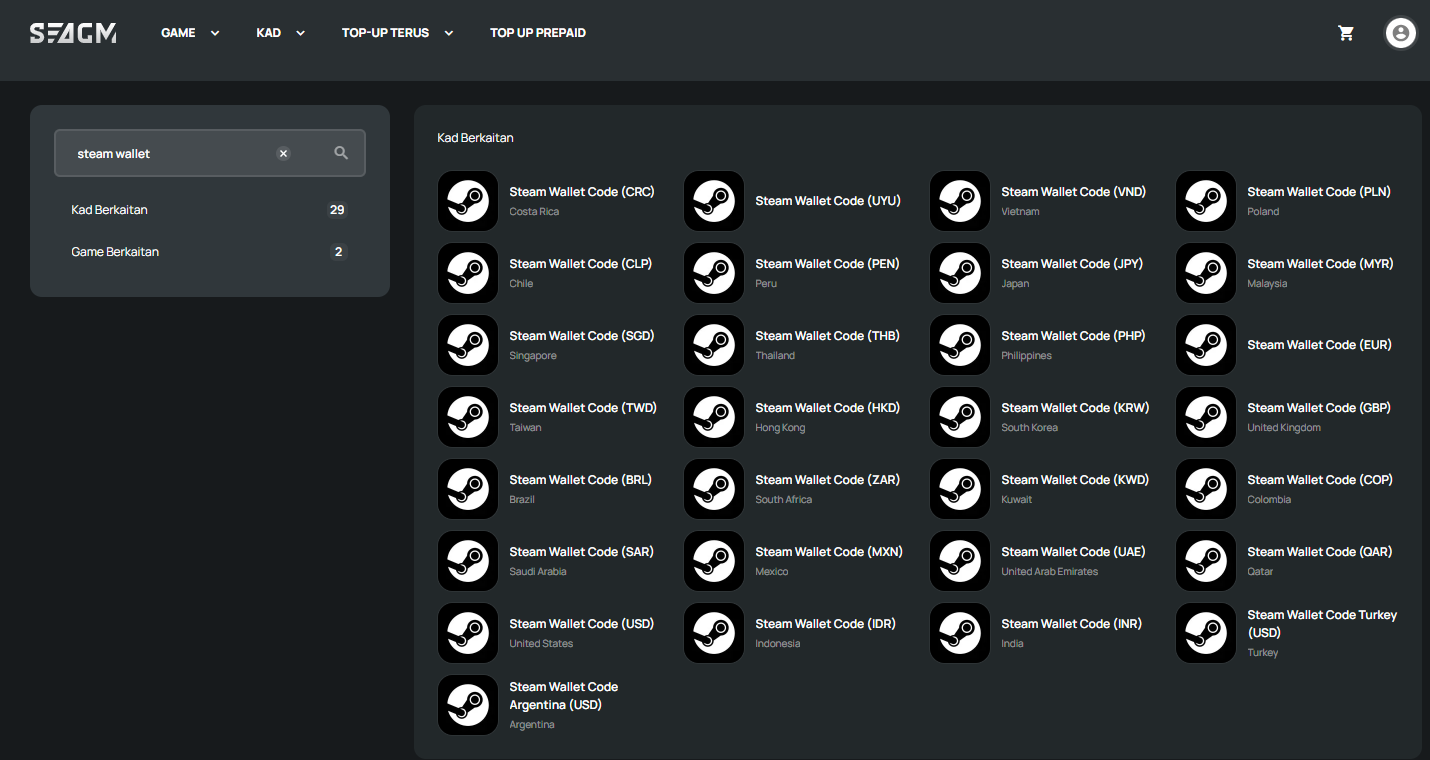1430x760 pixels.
Task: Click the Steam icon for PHP code
Action: pos(960,345)
